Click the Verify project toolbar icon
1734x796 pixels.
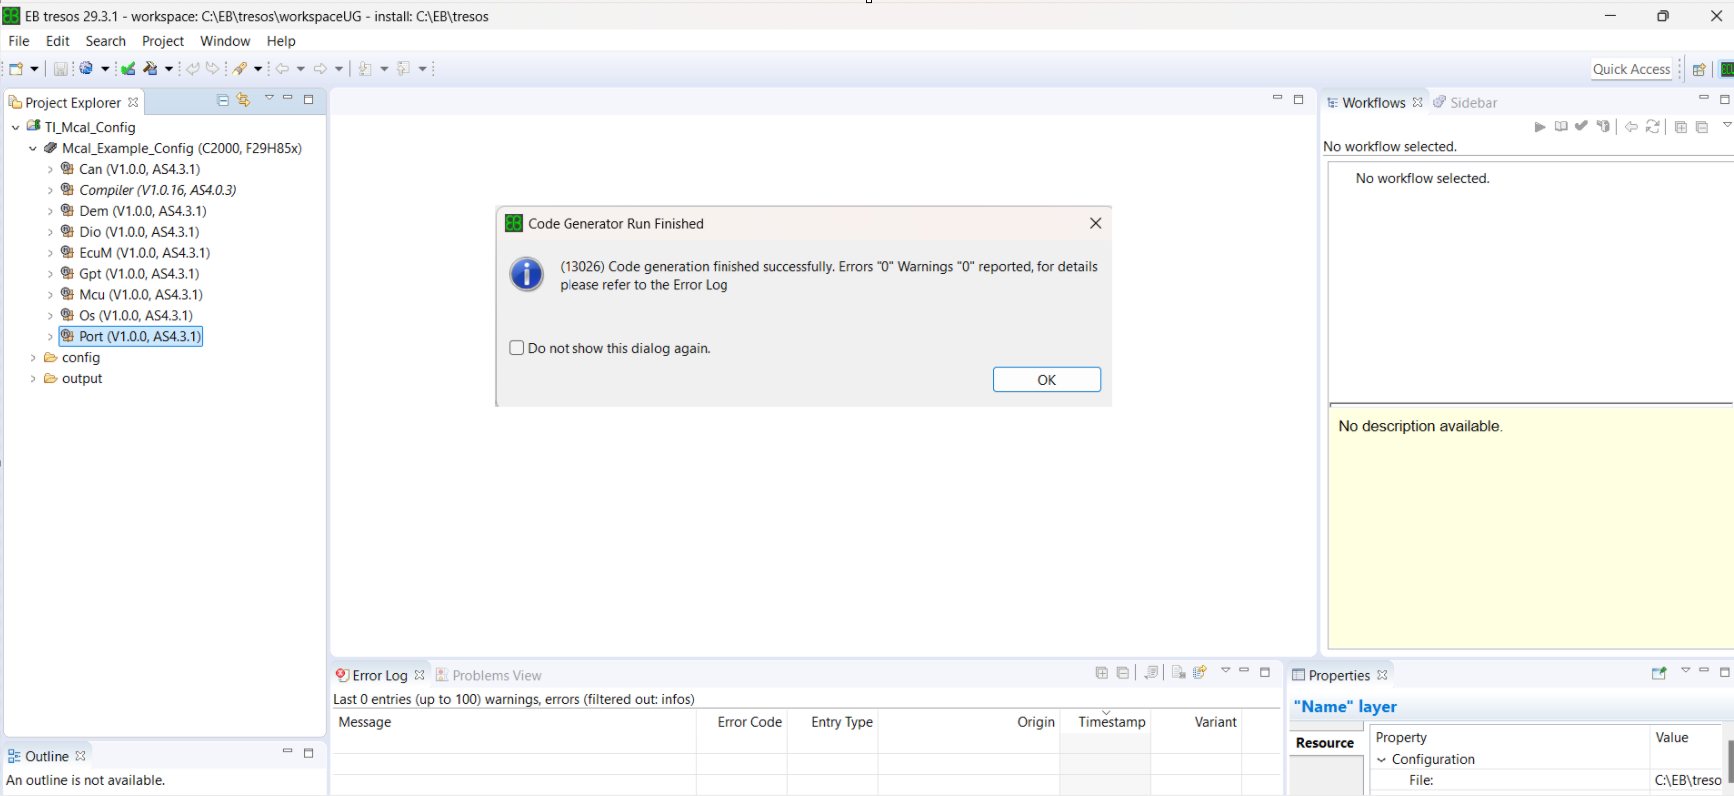[128, 69]
